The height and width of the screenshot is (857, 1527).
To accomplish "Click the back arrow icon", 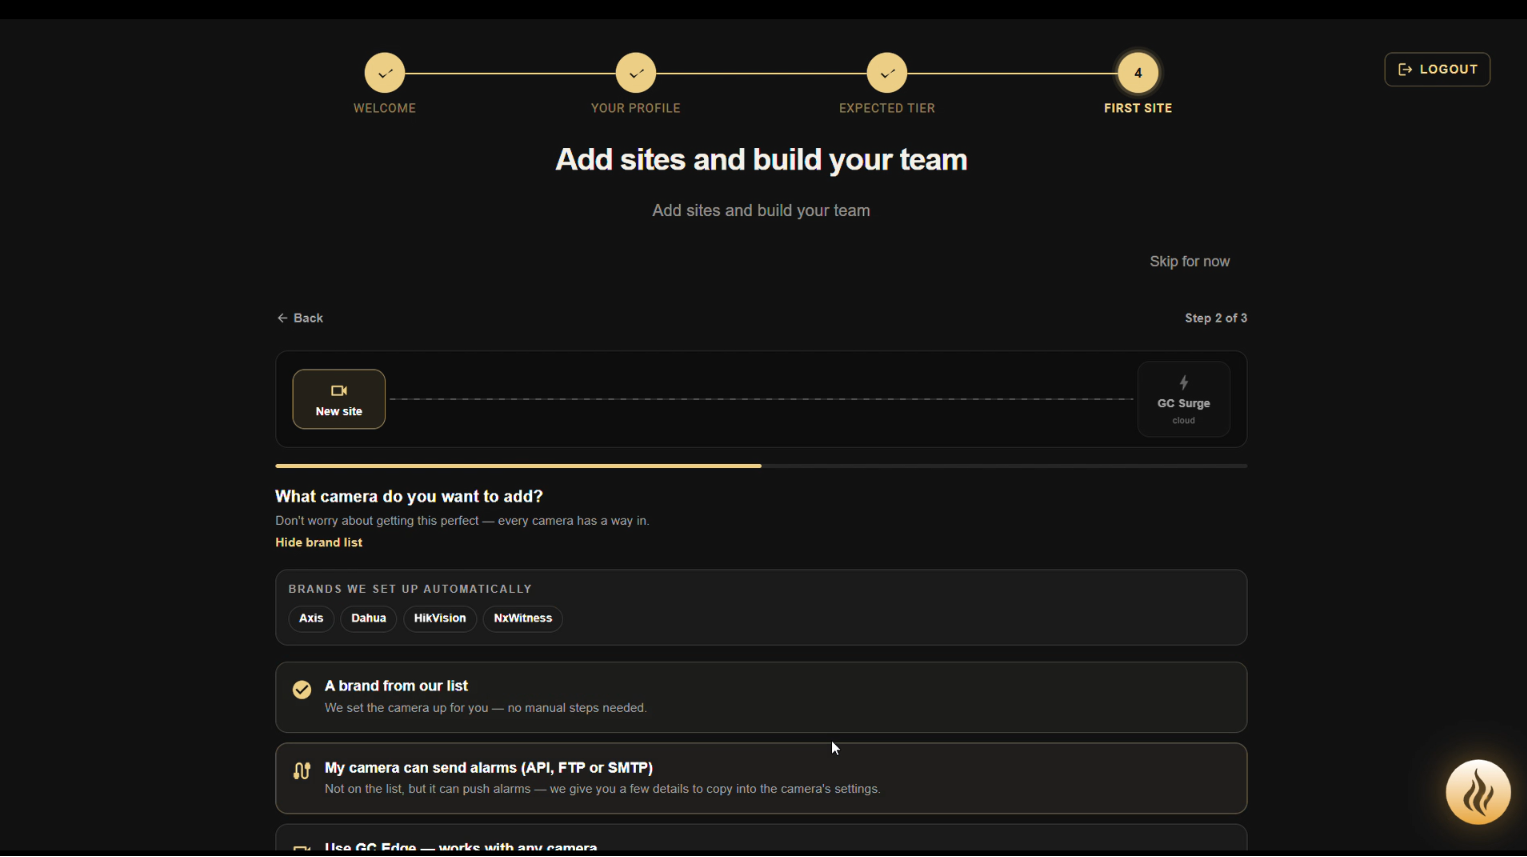I will (282, 318).
